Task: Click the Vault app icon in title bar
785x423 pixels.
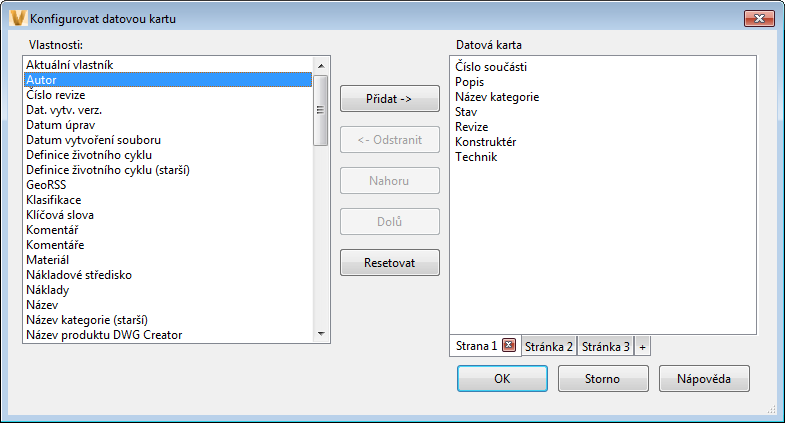Action: (x=18, y=18)
